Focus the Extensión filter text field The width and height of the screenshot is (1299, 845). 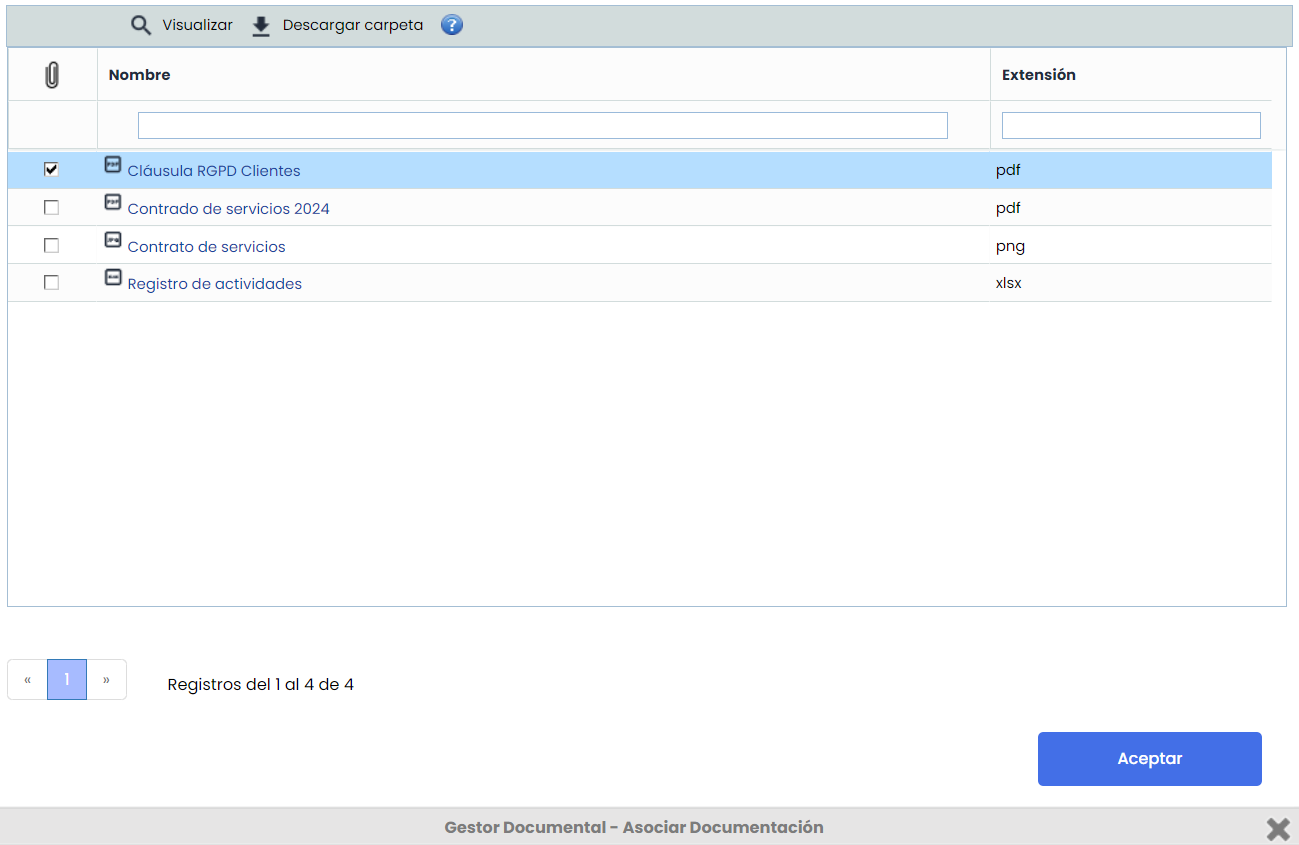click(x=1130, y=125)
